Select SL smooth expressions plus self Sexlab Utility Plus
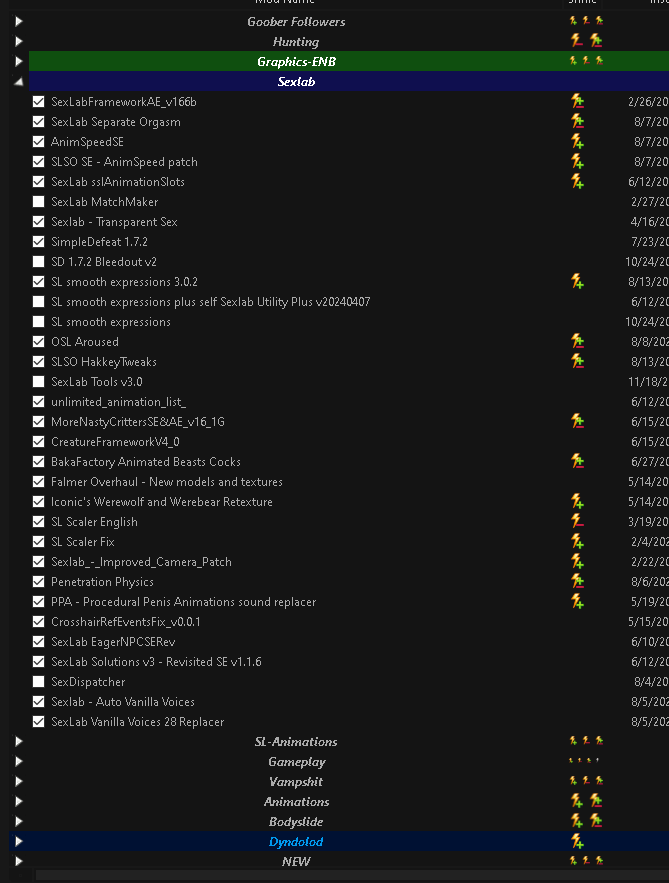Image resolution: width=669 pixels, height=883 pixels. coord(211,302)
